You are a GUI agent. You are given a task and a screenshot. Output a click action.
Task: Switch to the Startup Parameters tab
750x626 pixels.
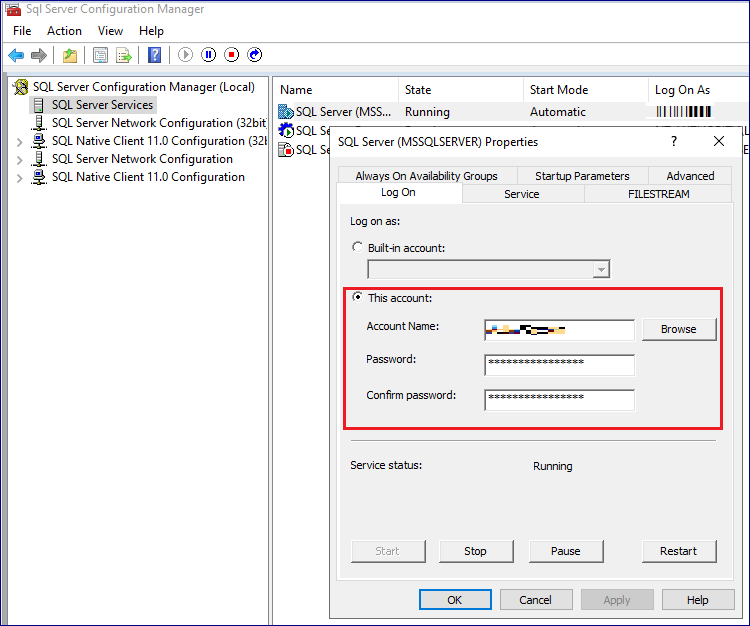pyautogui.click(x=582, y=176)
